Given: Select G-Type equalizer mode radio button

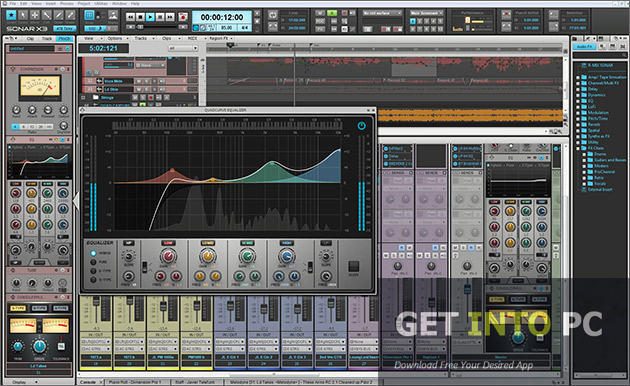Looking at the screenshot, I should (x=93, y=280).
